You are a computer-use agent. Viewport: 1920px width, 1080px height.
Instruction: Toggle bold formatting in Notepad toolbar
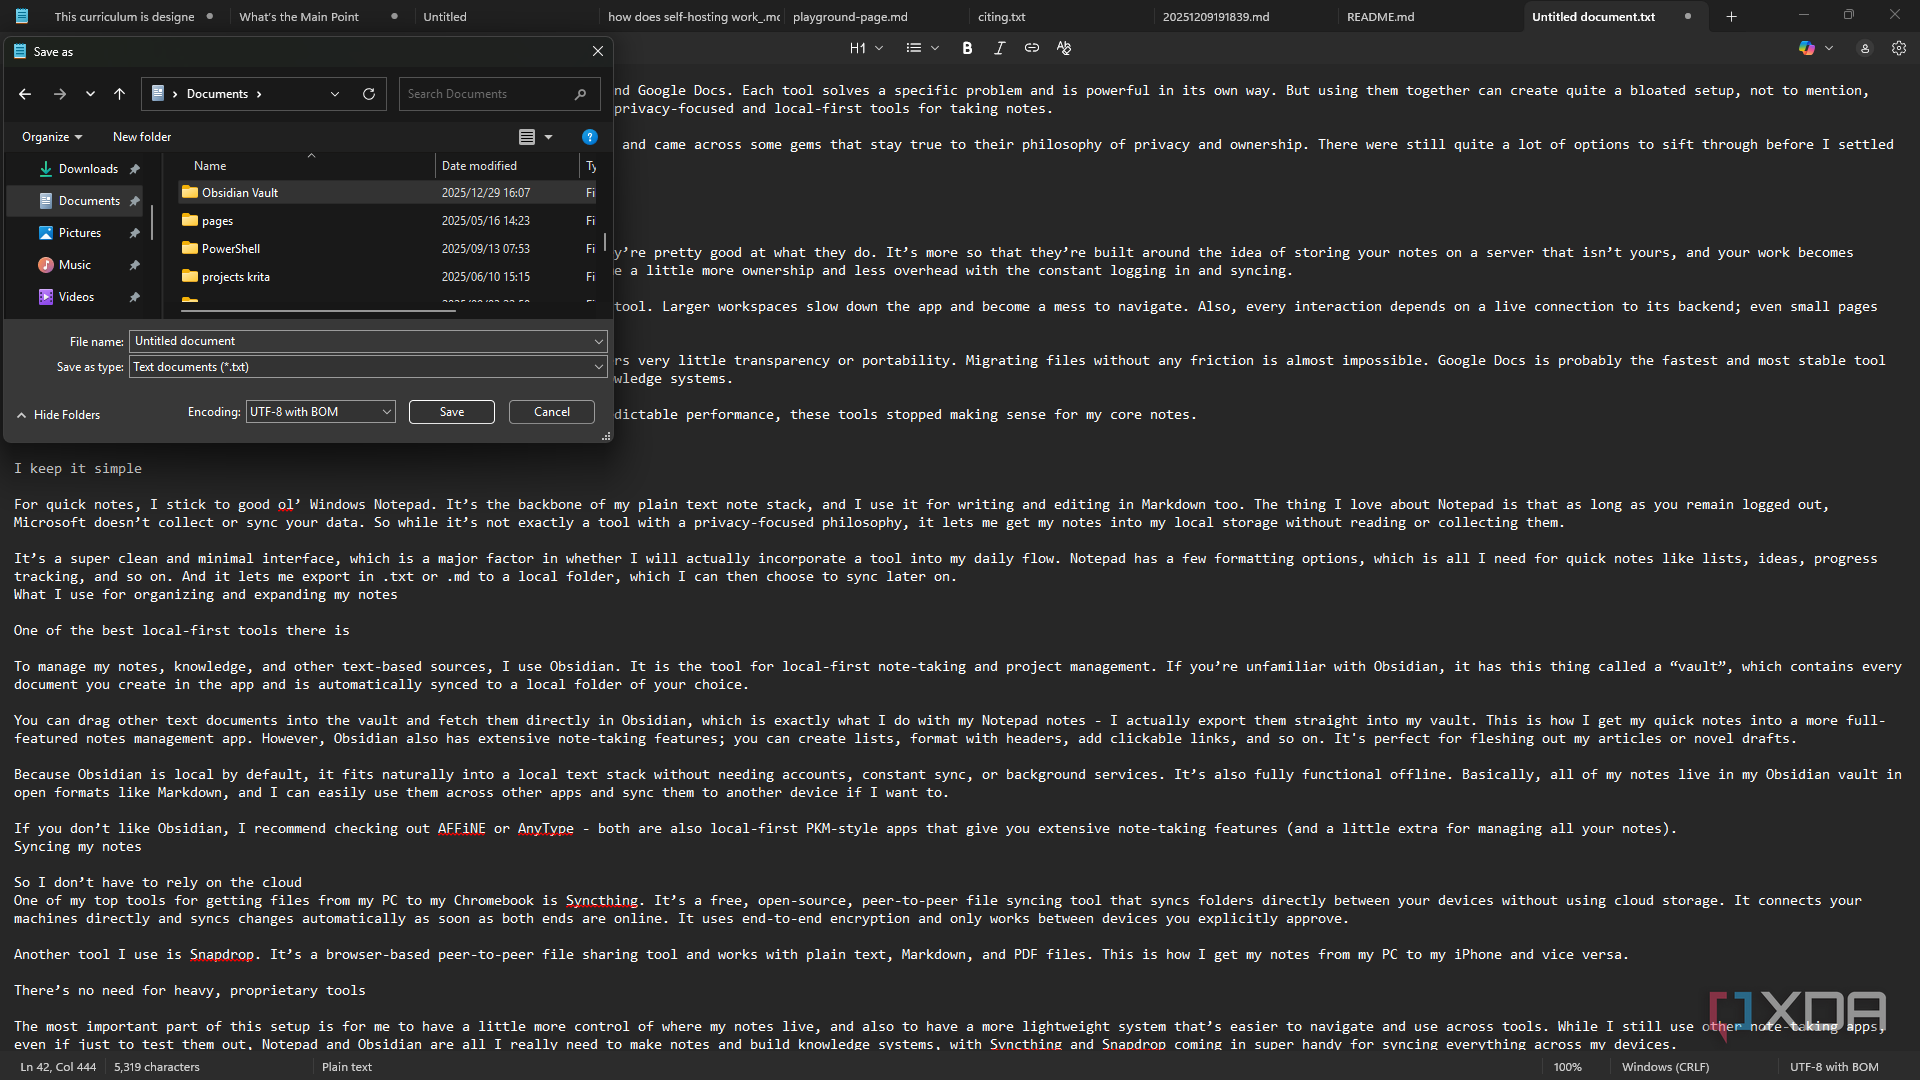pyautogui.click(x=967, y=48)
